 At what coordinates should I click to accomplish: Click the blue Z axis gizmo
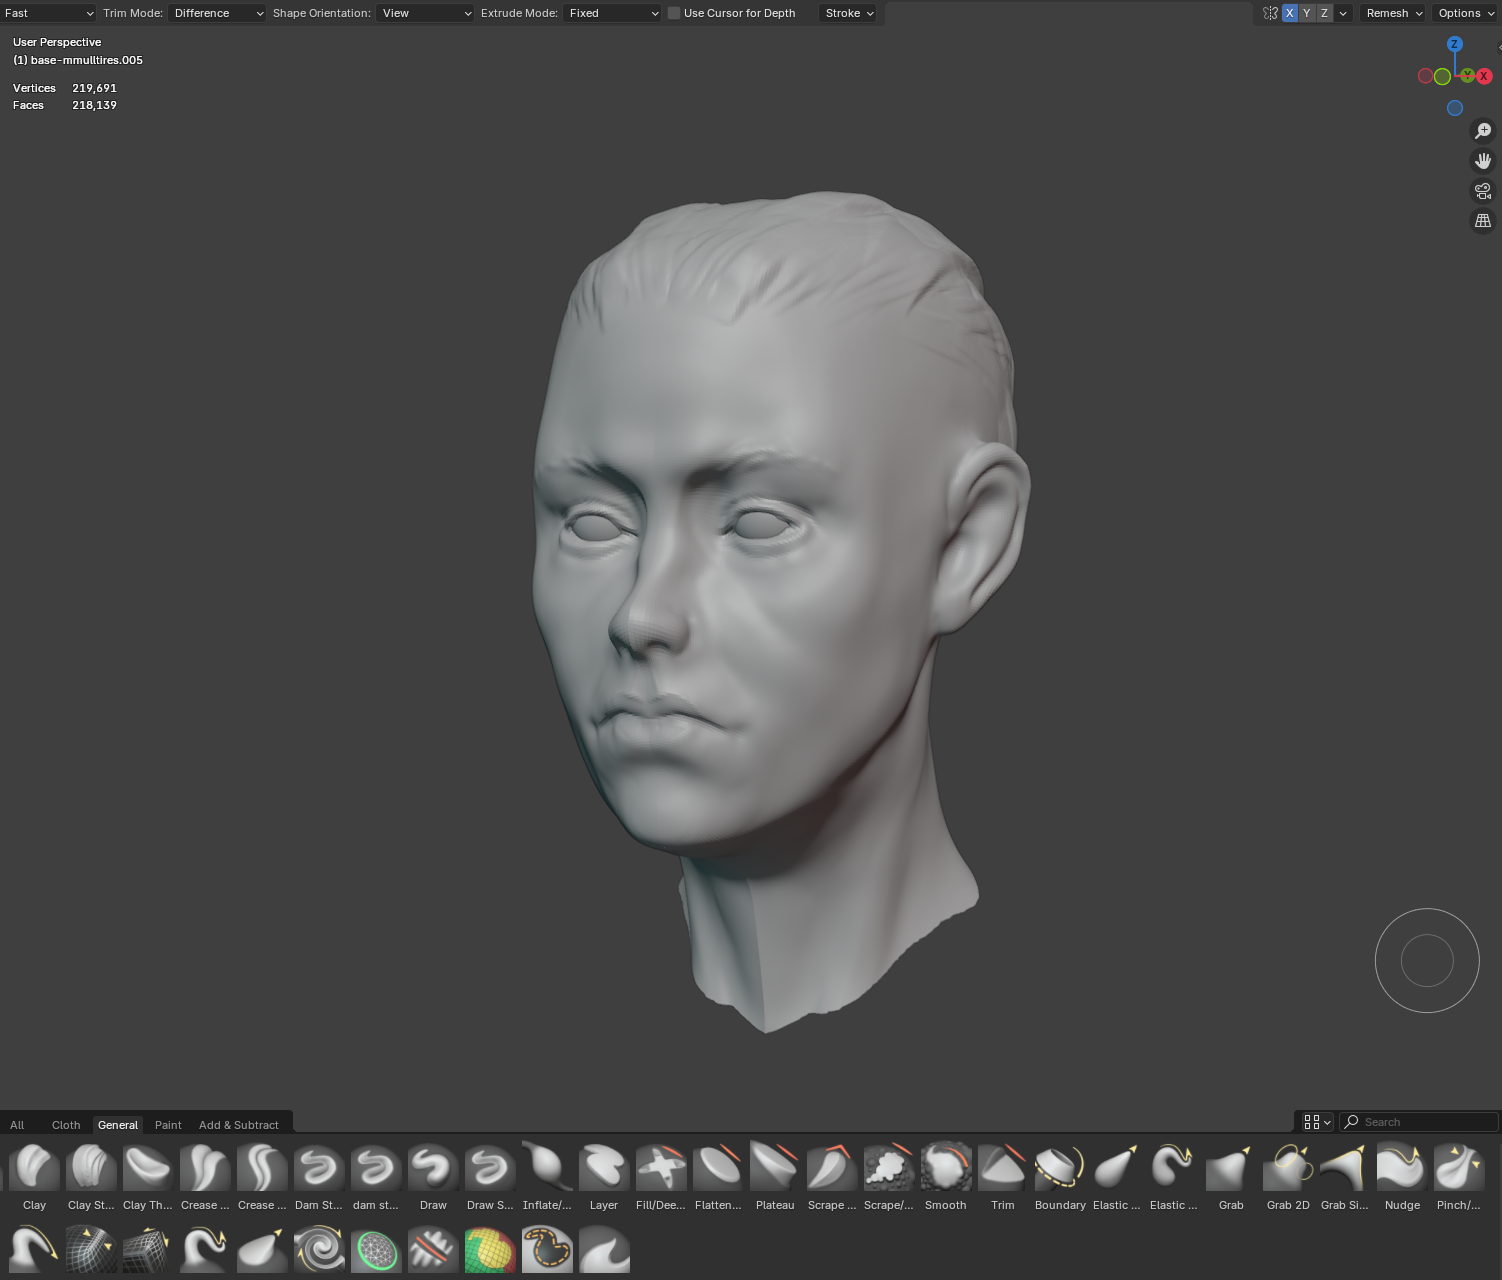tap(1455, 44)
